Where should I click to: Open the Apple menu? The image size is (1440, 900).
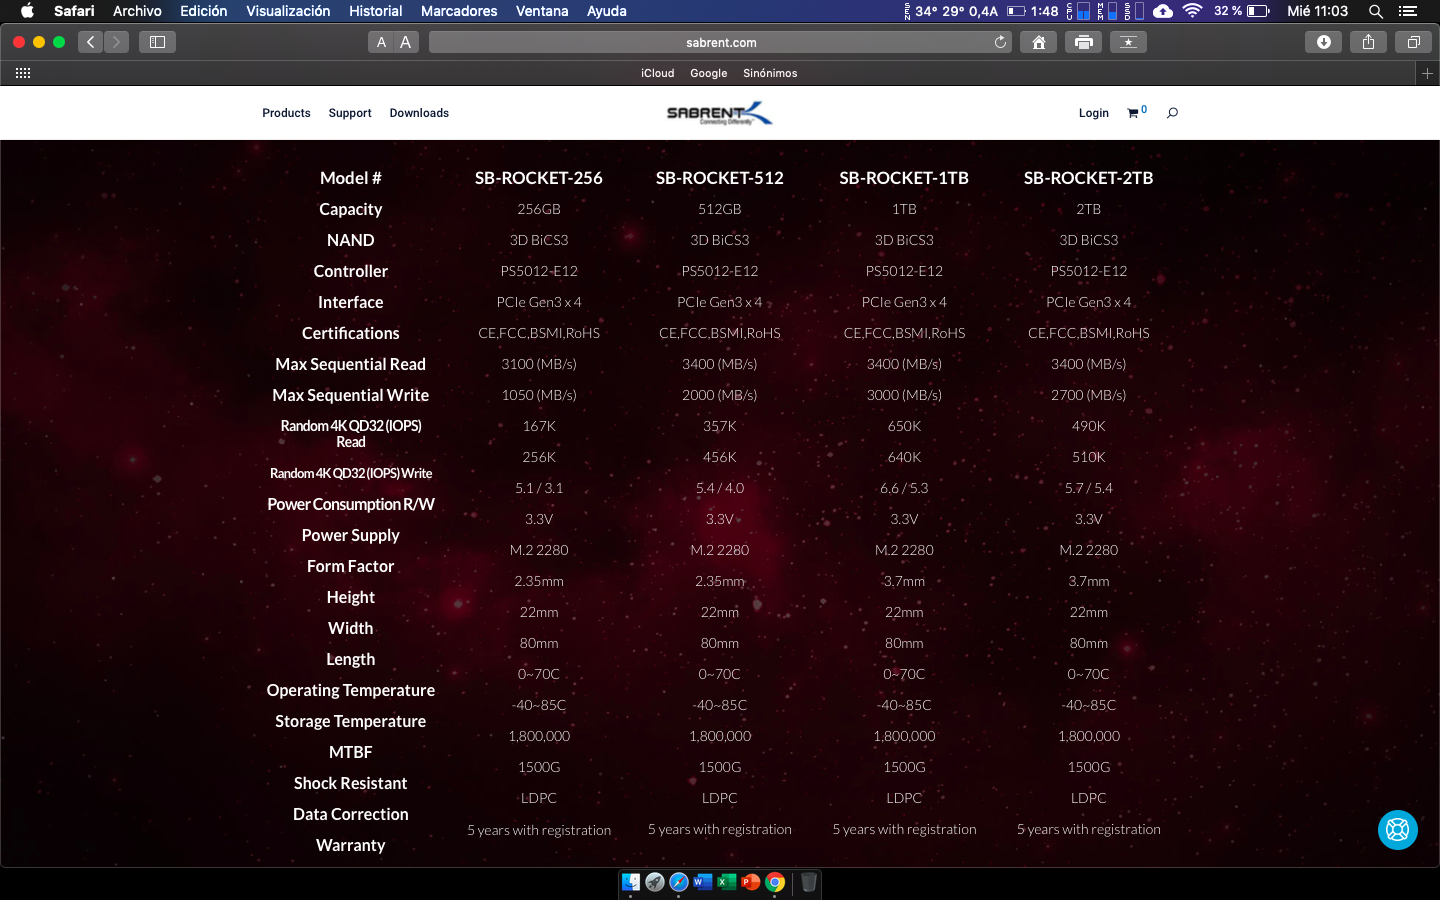click(x=27, y=11)
